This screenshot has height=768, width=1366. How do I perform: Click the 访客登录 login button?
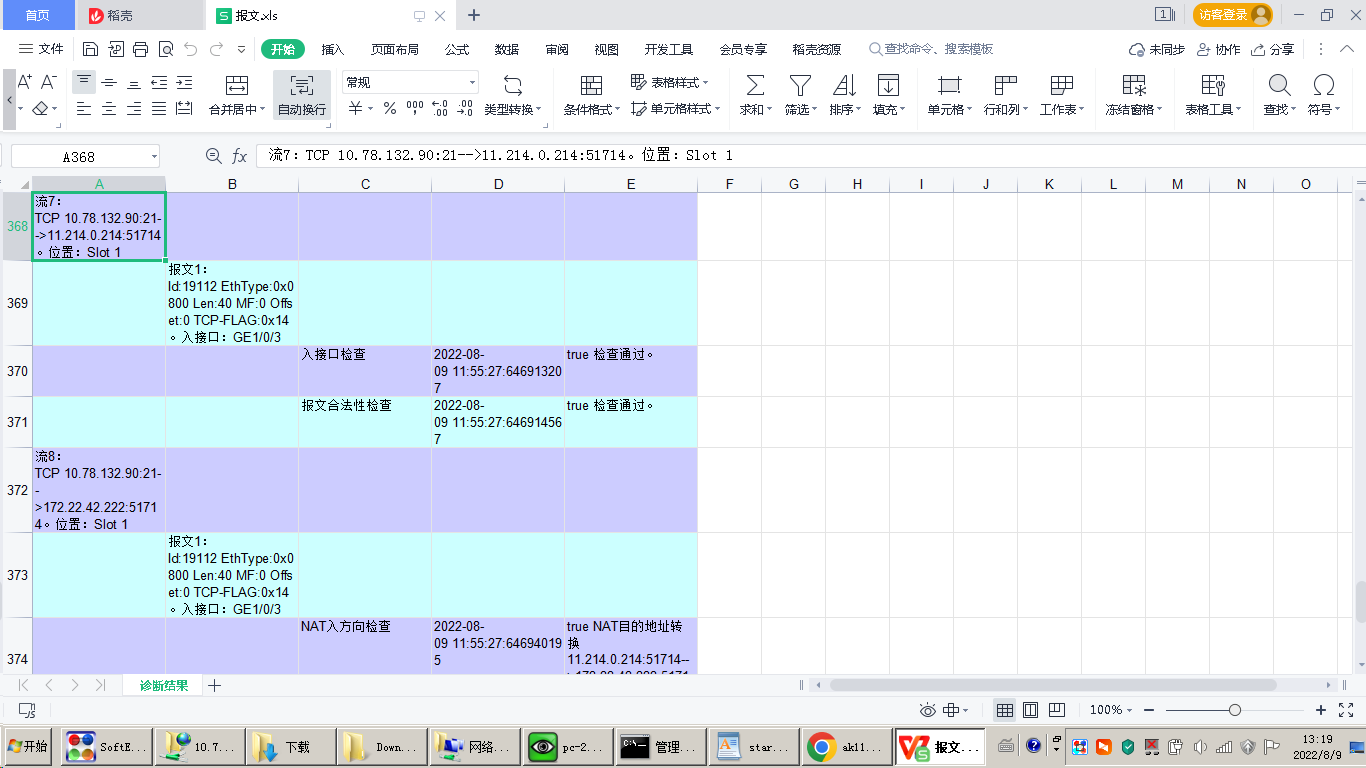(x=1233, y=15)
